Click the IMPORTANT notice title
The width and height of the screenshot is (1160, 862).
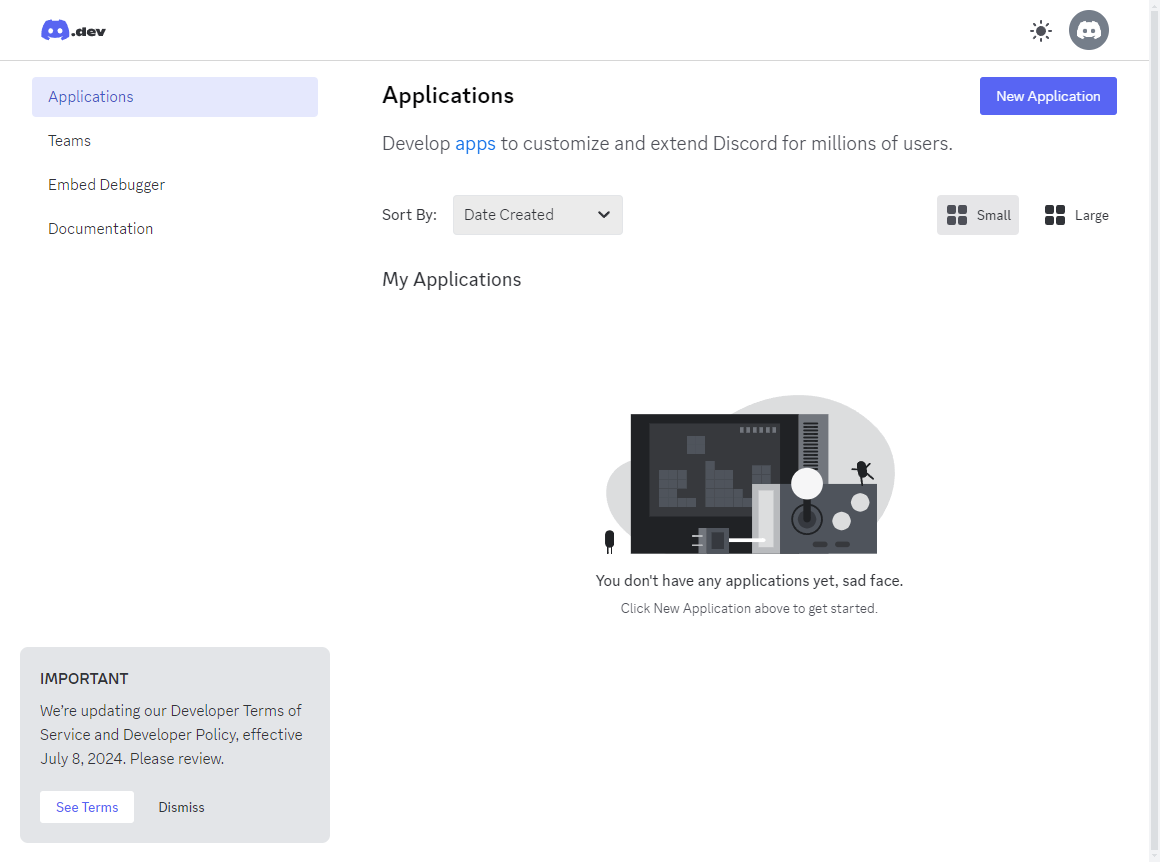(84, 679)
